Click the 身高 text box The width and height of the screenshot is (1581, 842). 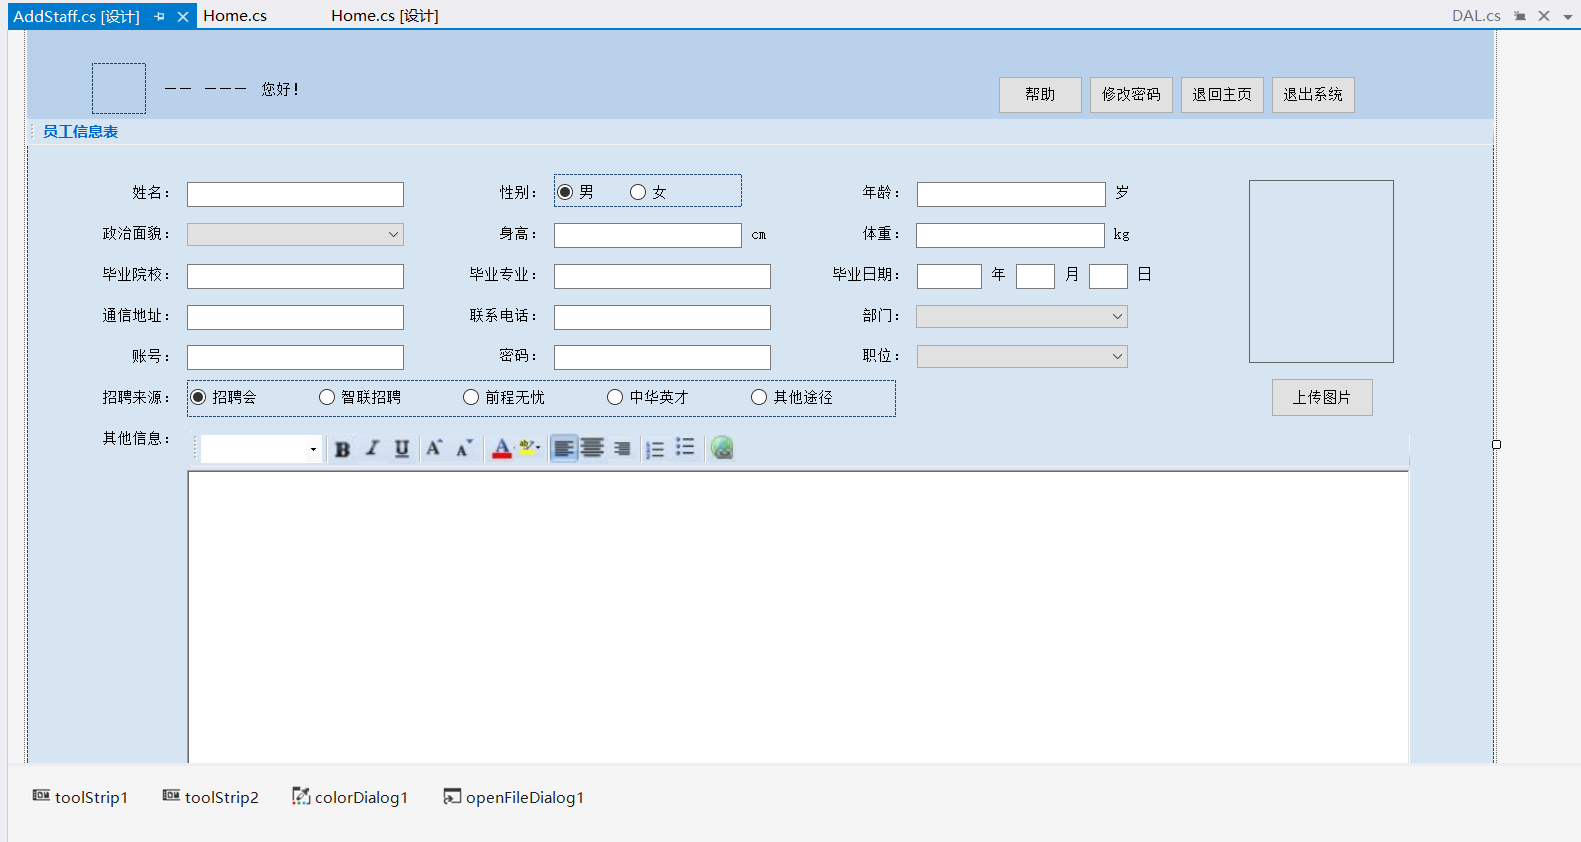[x=648, y=235]
